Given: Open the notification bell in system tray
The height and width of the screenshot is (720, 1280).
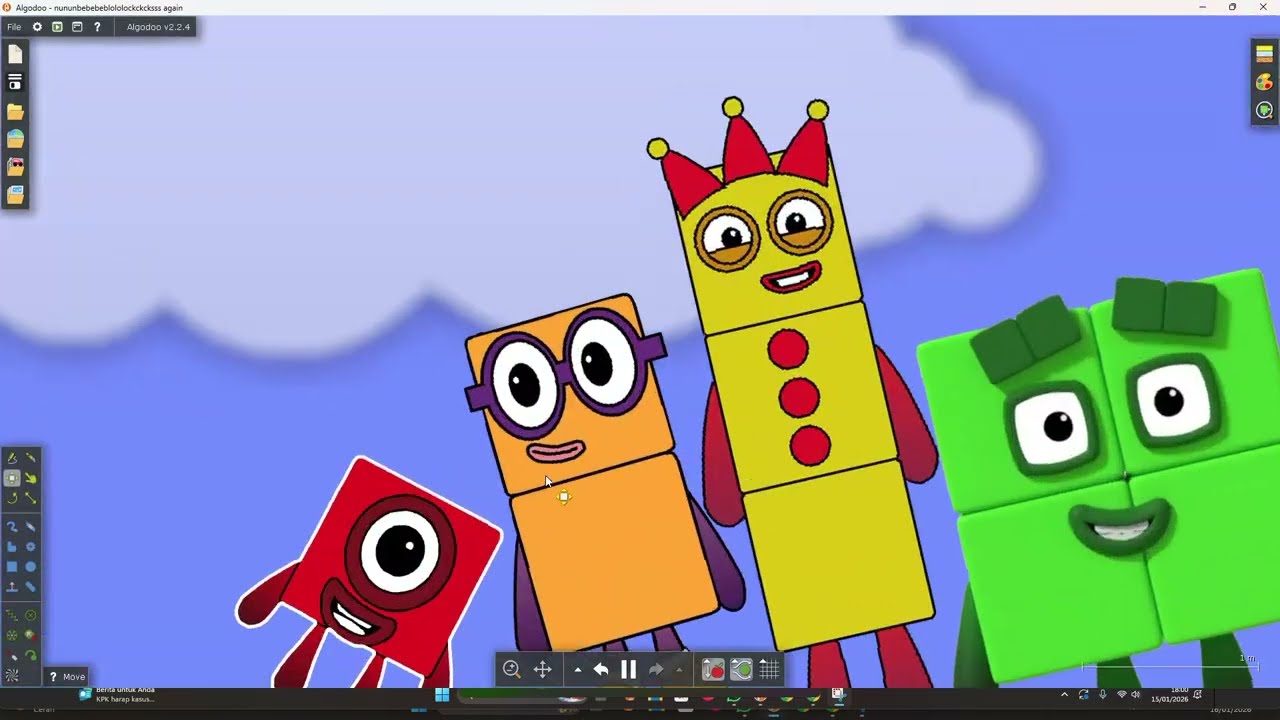Looking at the screenshot, I should click(1198, 695).
